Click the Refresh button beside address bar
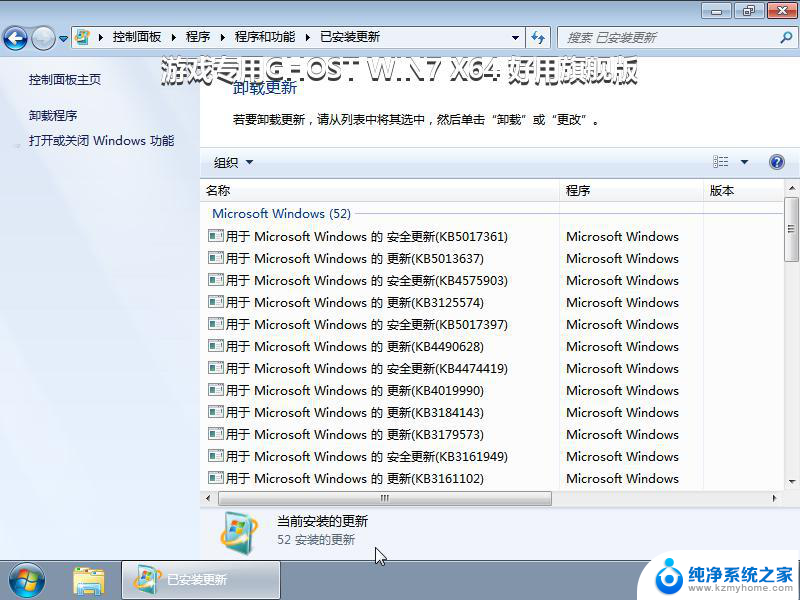The width and height of the screenshot is (800, 600). [538, 37]
